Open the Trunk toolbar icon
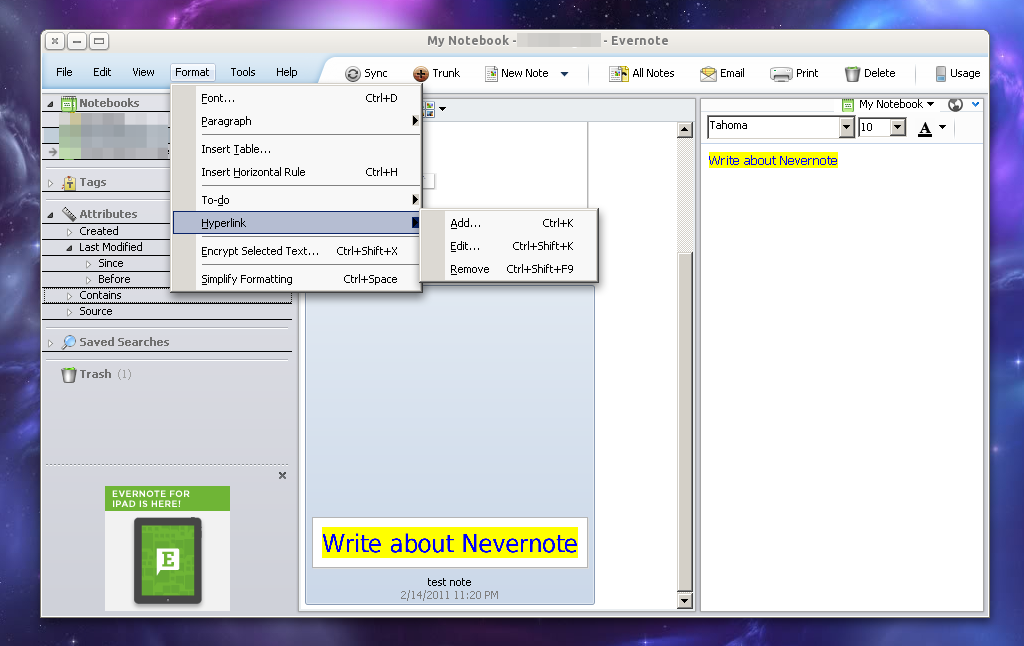The height and width of the screenshot is (646, 1024). coord(421,74)
